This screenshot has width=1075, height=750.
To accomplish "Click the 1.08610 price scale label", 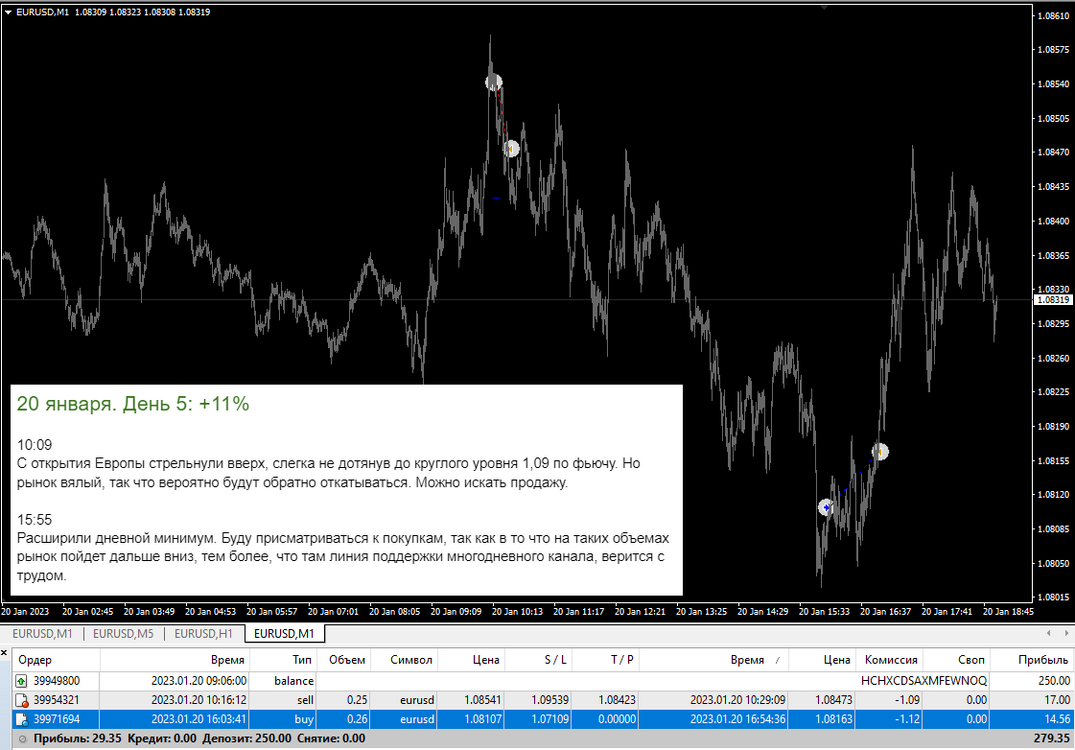I will (x=1053, y=16).
